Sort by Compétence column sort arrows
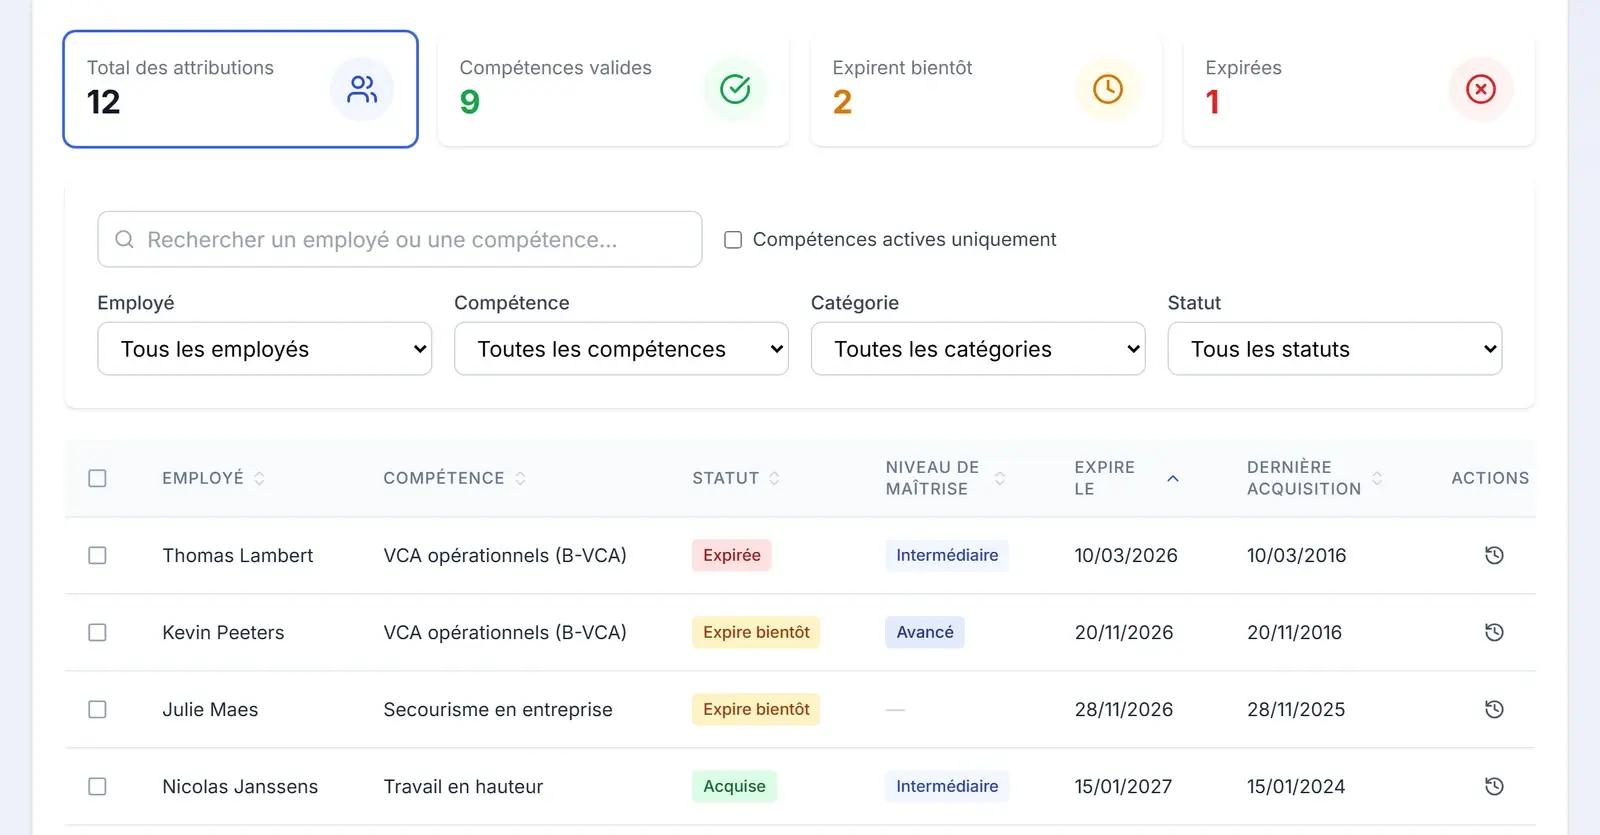The height and width of the screenshot is (835, 1600). pyautogui.click(x=520, y=478)
